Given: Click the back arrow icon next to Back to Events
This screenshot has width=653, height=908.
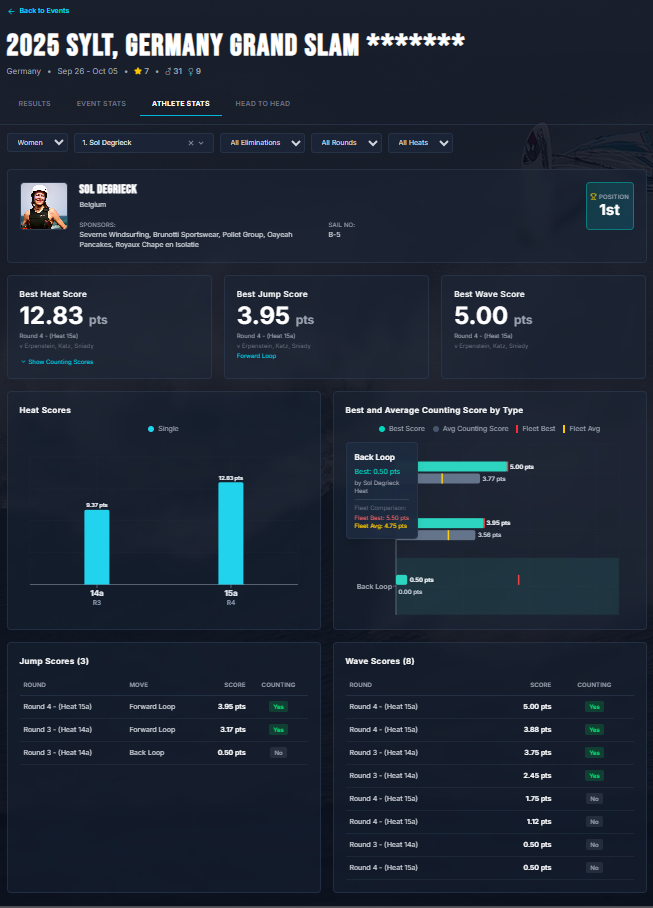Looking at the screenshot, I should 11,11.
